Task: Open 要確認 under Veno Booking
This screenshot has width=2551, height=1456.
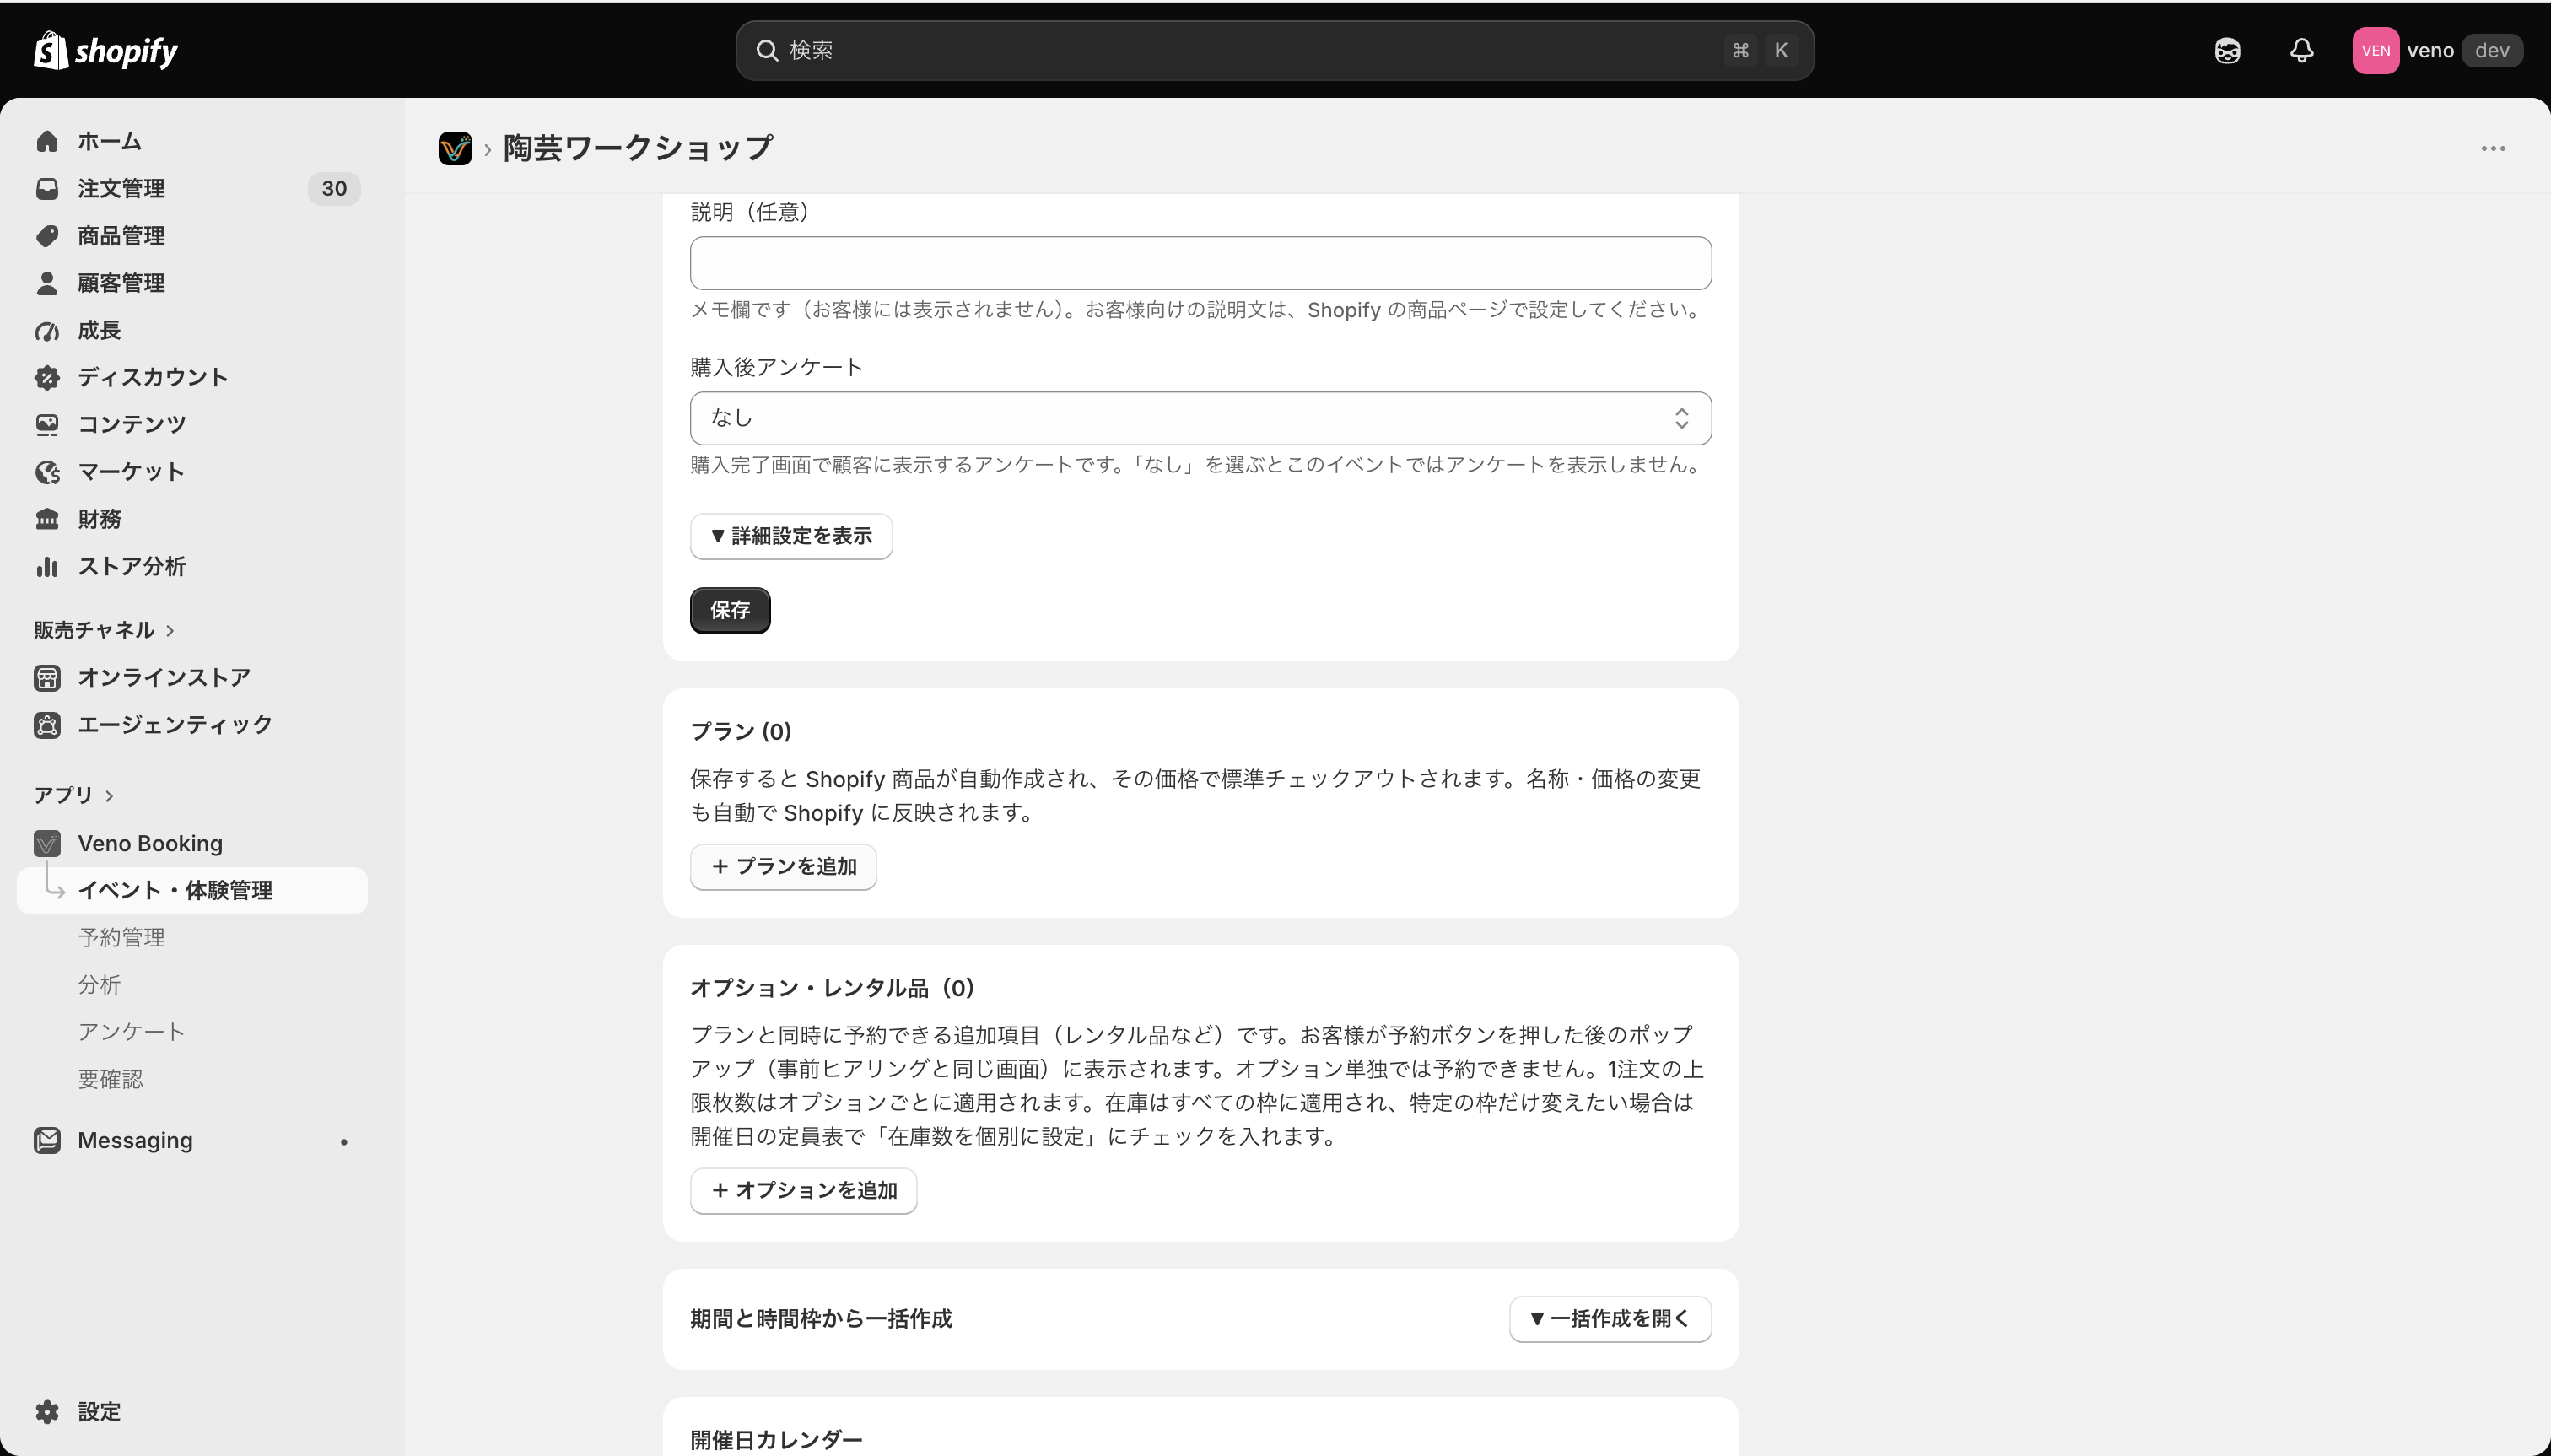Action: click(110, 1079)
